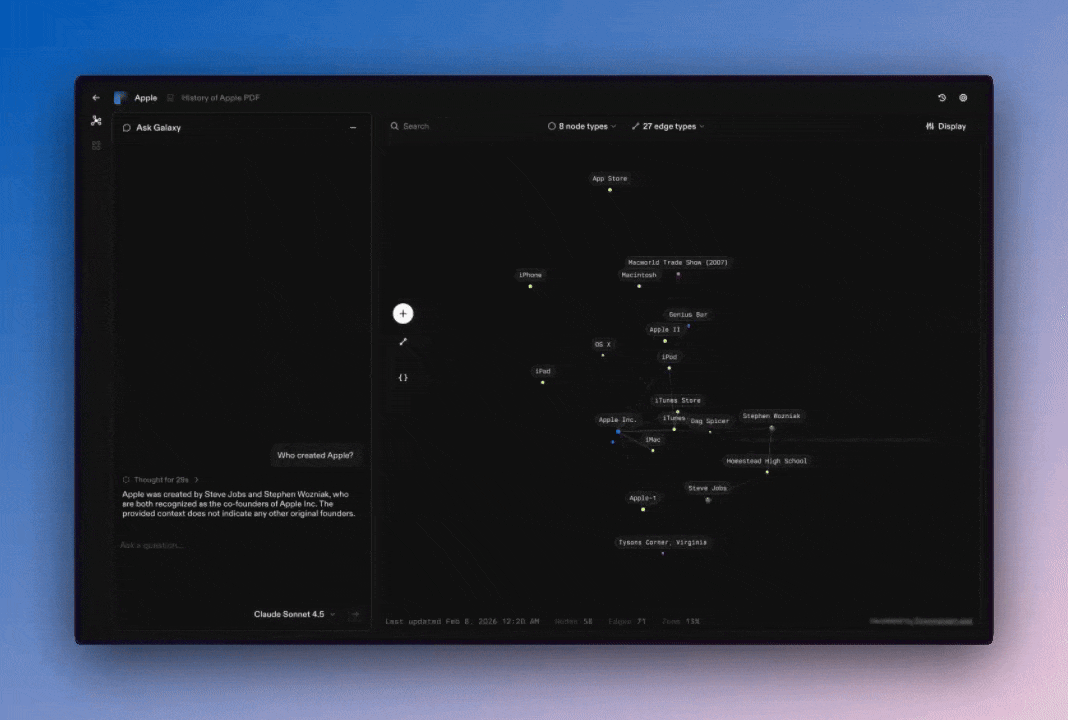Image resolution: width=1068 pixels, height=720 pixels.
Task: Click the Nodes 58 status entry
Action: click(x=574, y=621)
